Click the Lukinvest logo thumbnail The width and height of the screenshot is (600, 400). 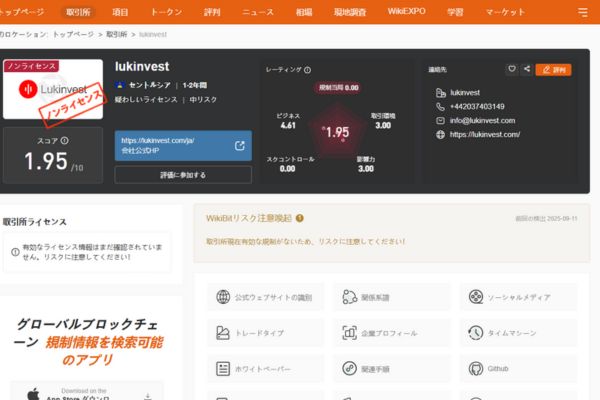53,89
